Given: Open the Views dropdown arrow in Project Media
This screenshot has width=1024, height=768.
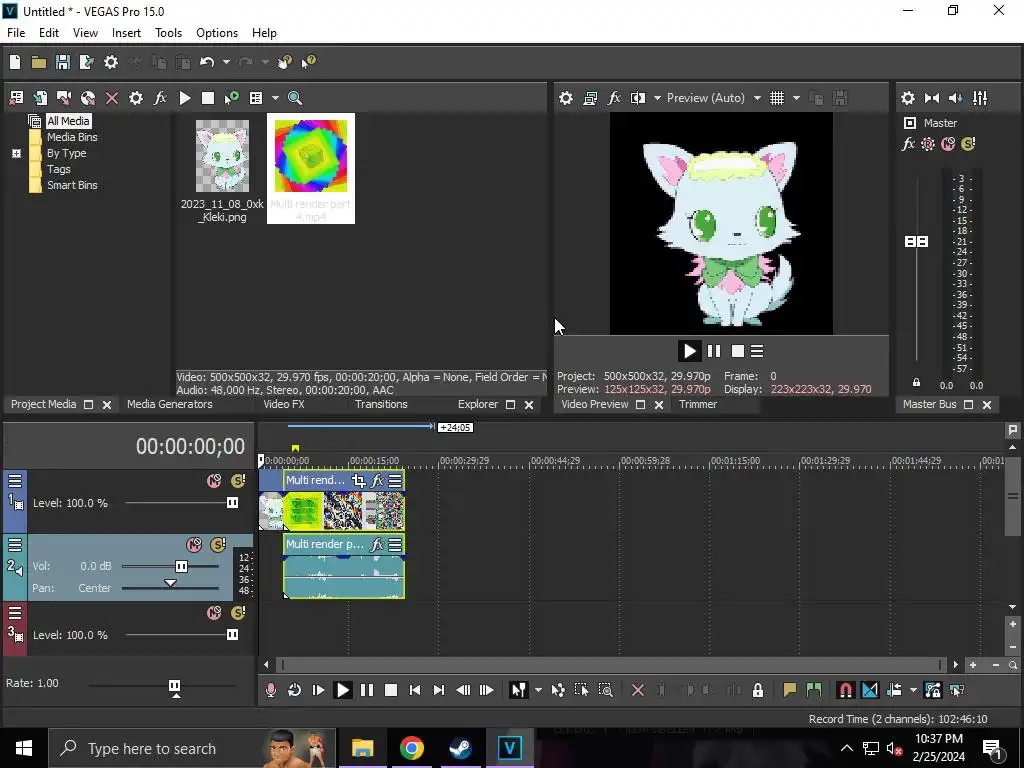Looking at the screenshot, I should 275,98.
